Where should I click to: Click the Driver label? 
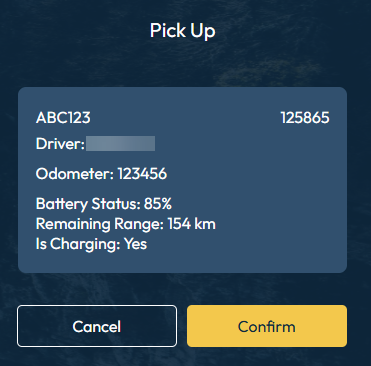point(60,144)
